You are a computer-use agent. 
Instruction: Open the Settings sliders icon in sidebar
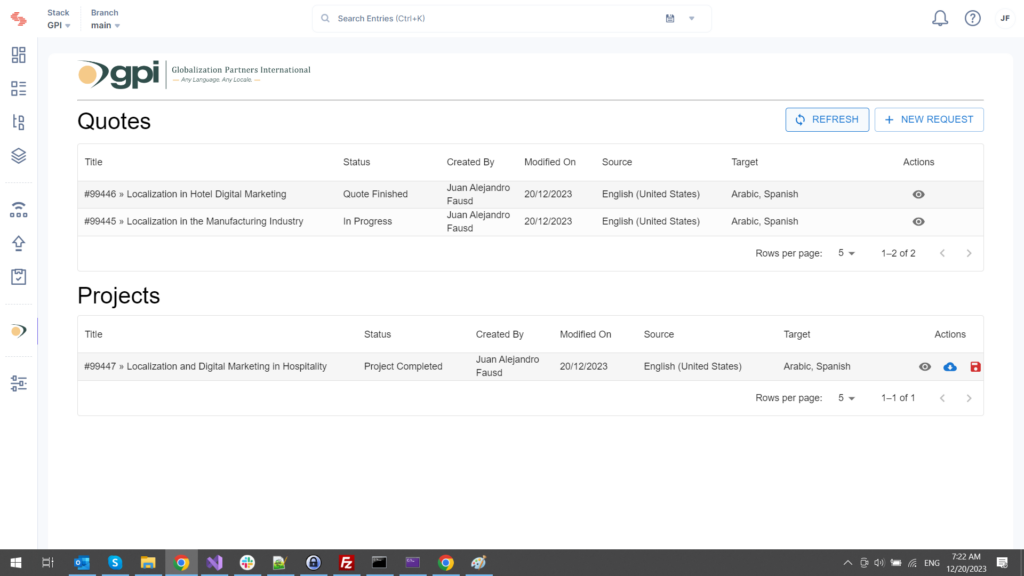(x=18, y=383)
